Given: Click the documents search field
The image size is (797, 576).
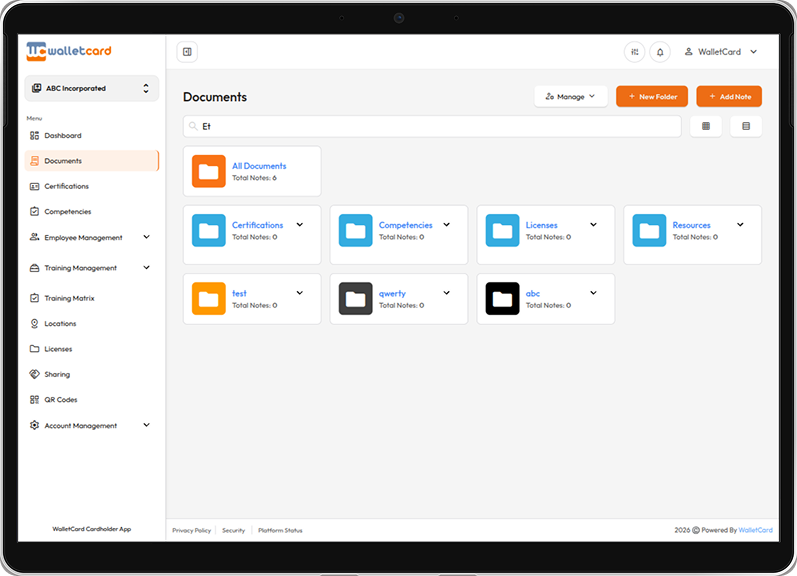Looking at the screenshot, I should click(x=432, y=126).
